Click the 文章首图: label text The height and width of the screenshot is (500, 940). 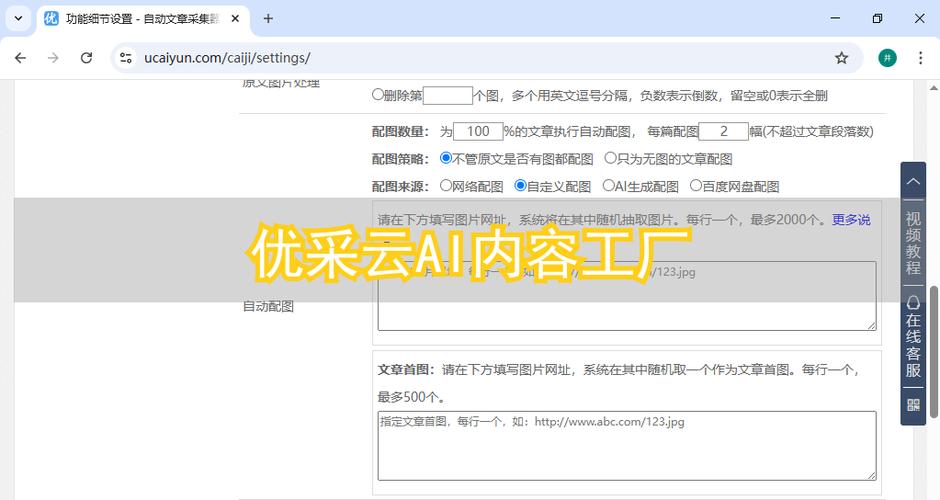point(408,370)
